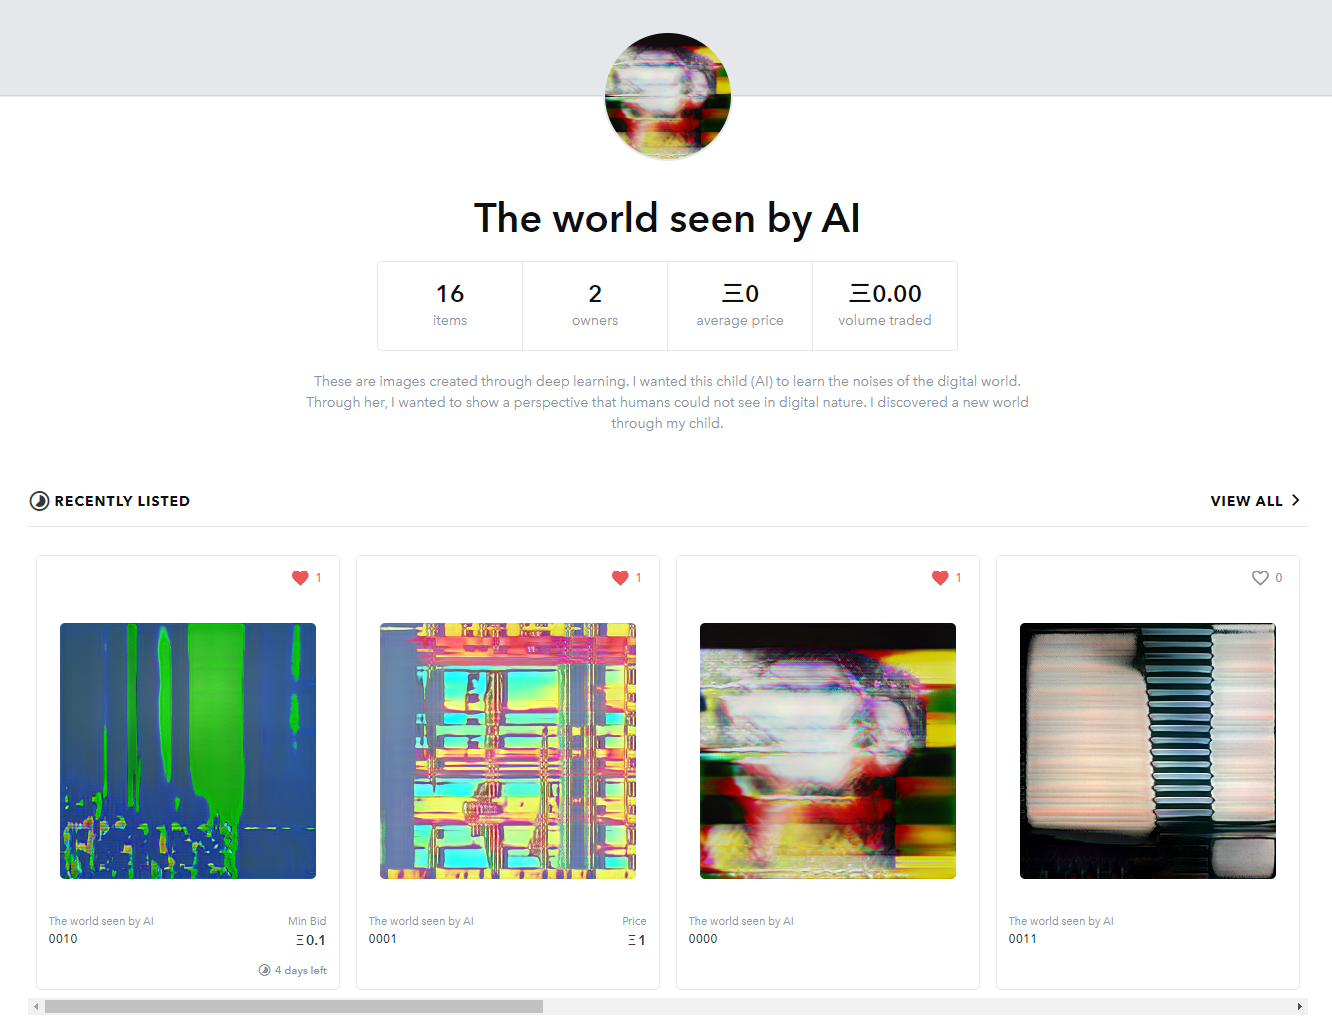This screenshot has height=1031, width=1332.
Task: Unlike item 0010 via its red heart
Action: click(x=300, y=578)
